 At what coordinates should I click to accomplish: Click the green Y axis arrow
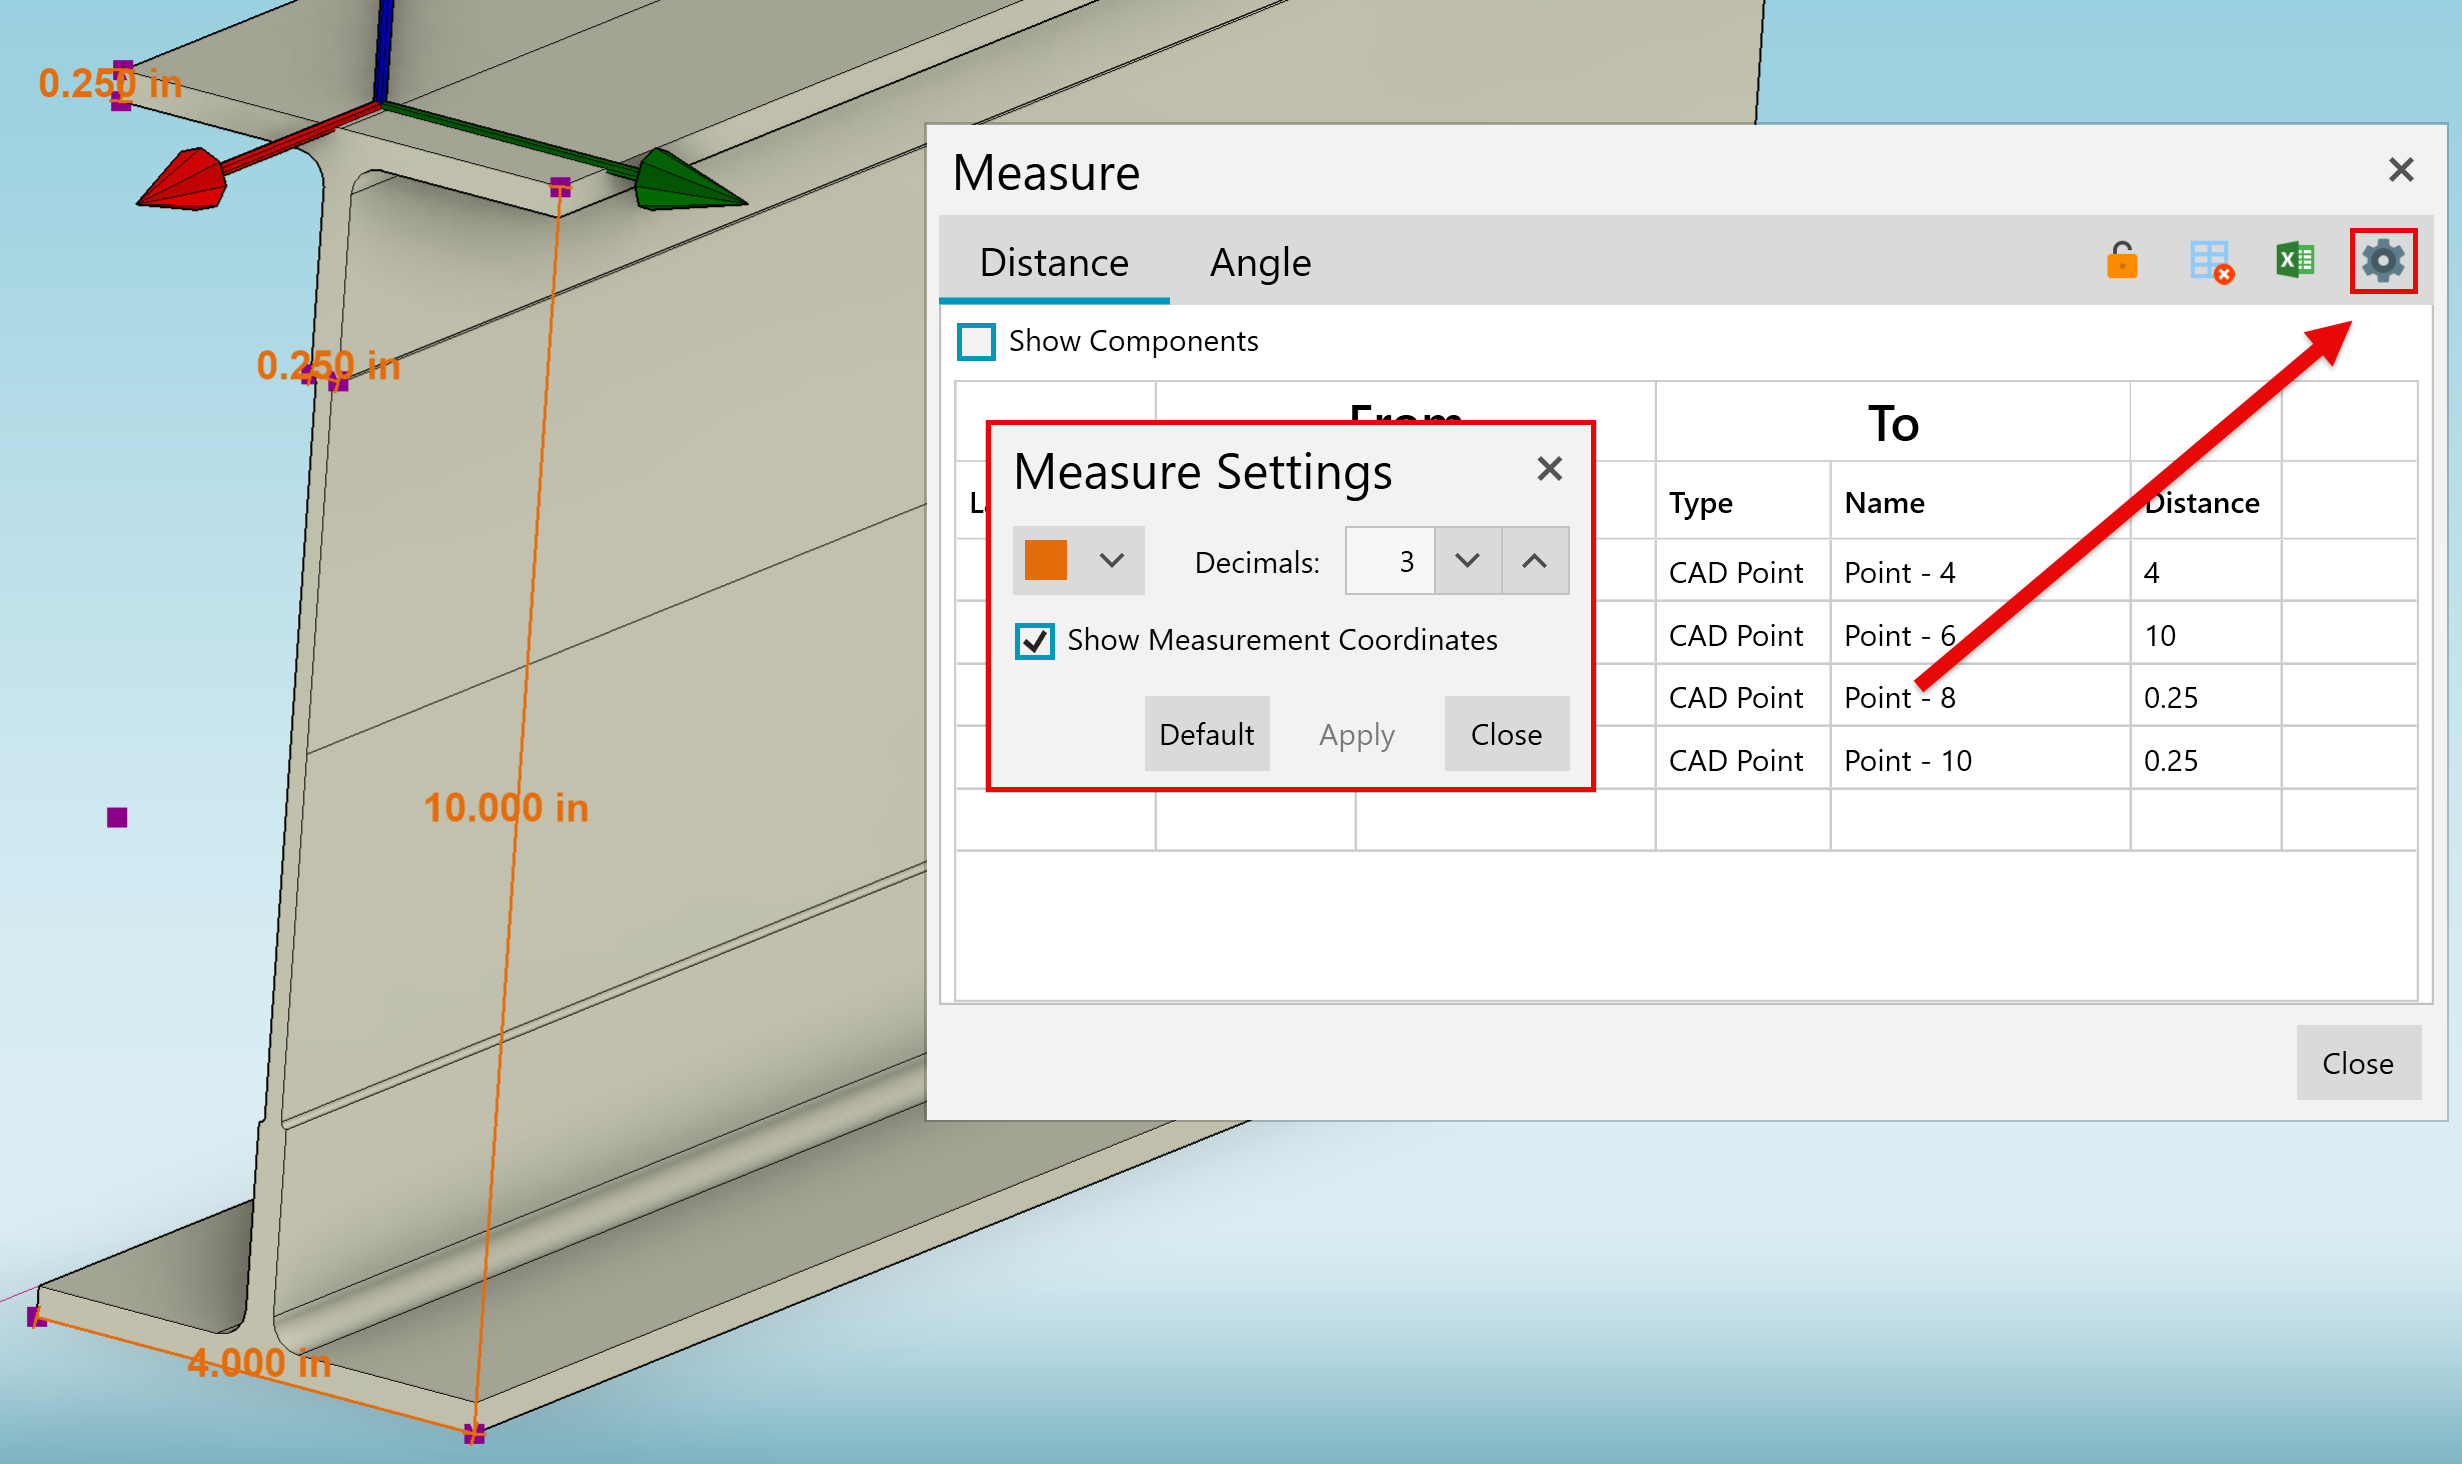click(690, 180)
